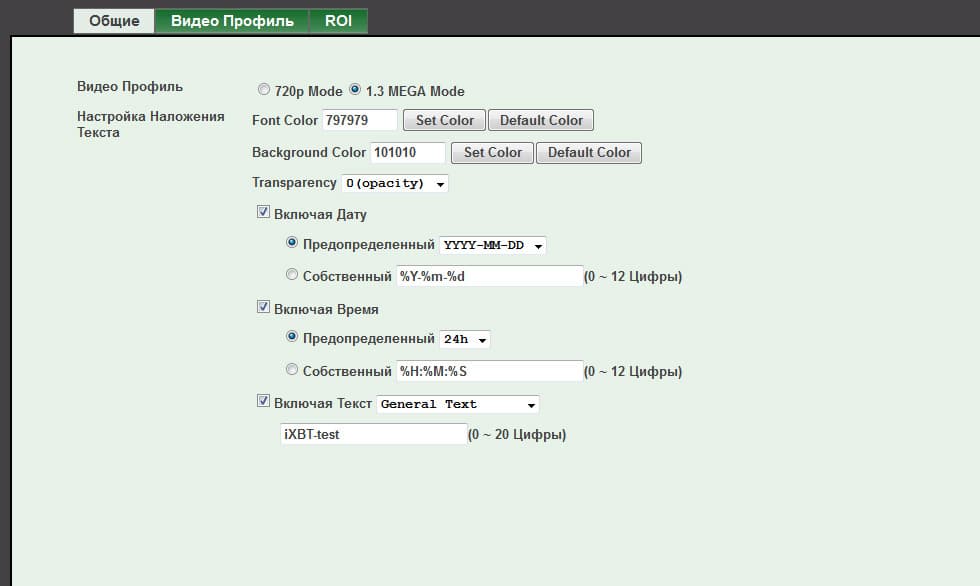Open the Transparency dropdown

point(395,183)
